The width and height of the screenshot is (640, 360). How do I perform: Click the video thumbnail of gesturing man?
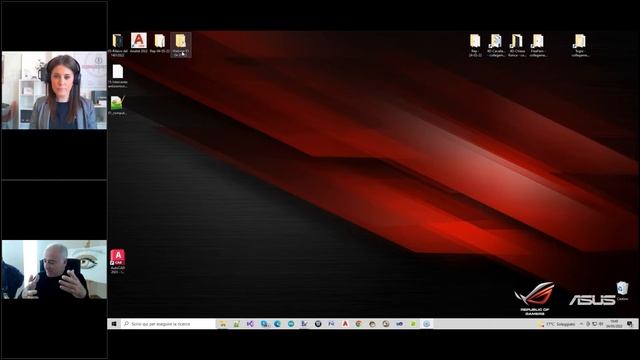(x=54, y=269)
